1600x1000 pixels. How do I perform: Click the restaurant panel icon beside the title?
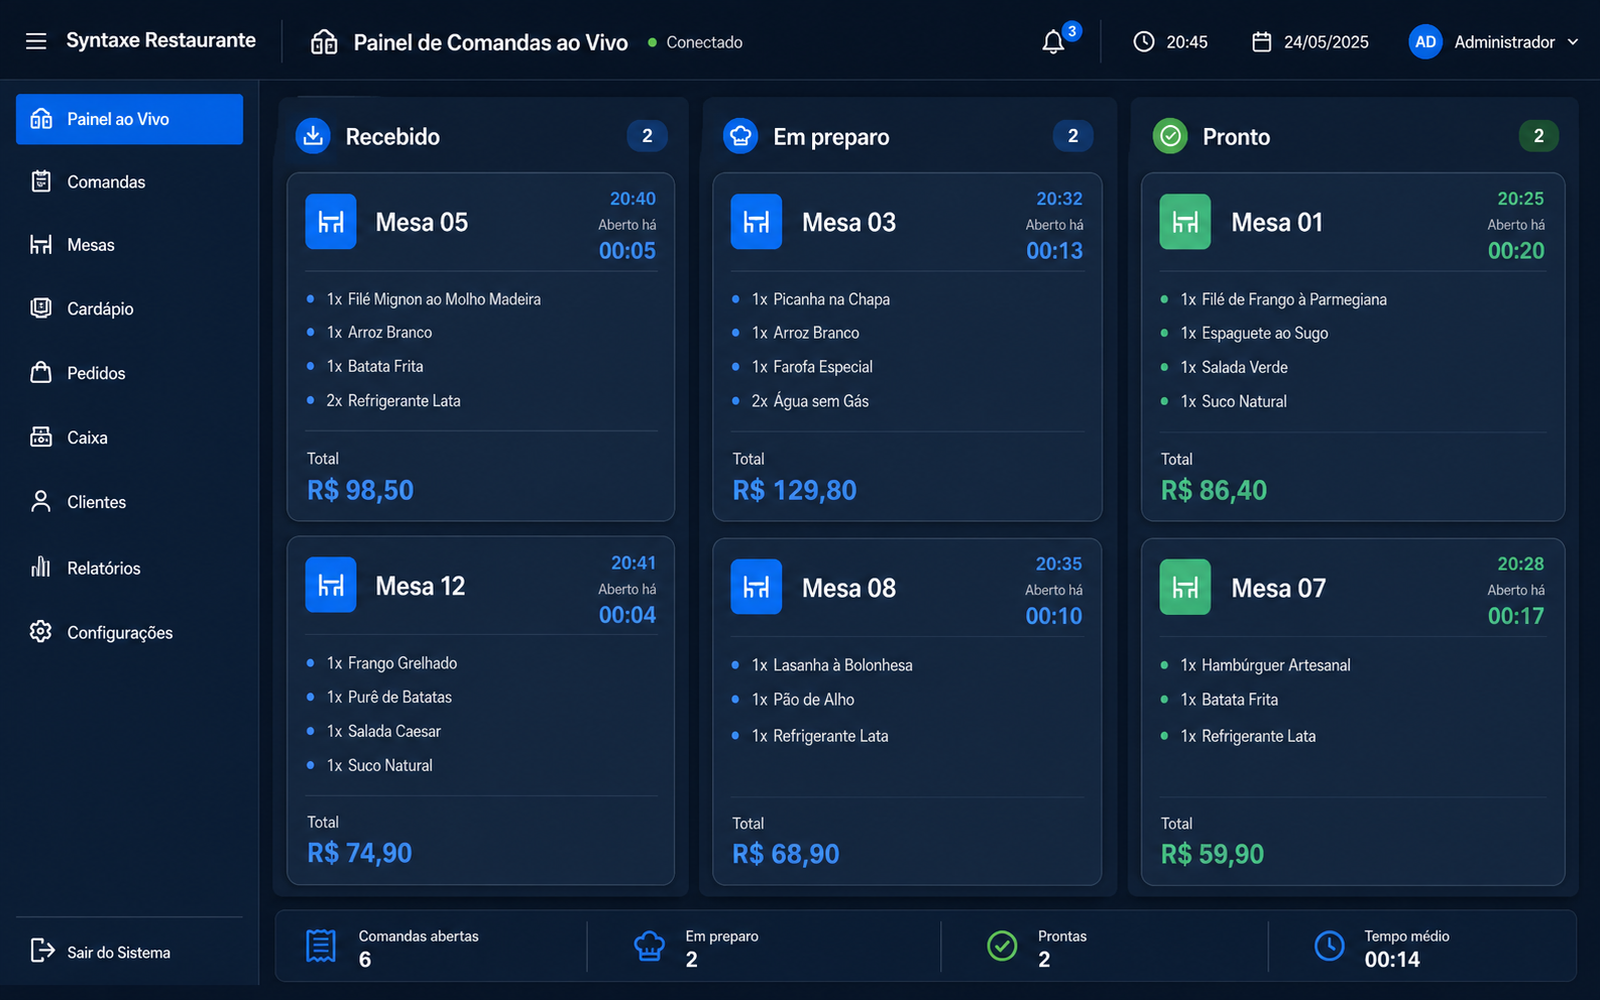(324, 42)
